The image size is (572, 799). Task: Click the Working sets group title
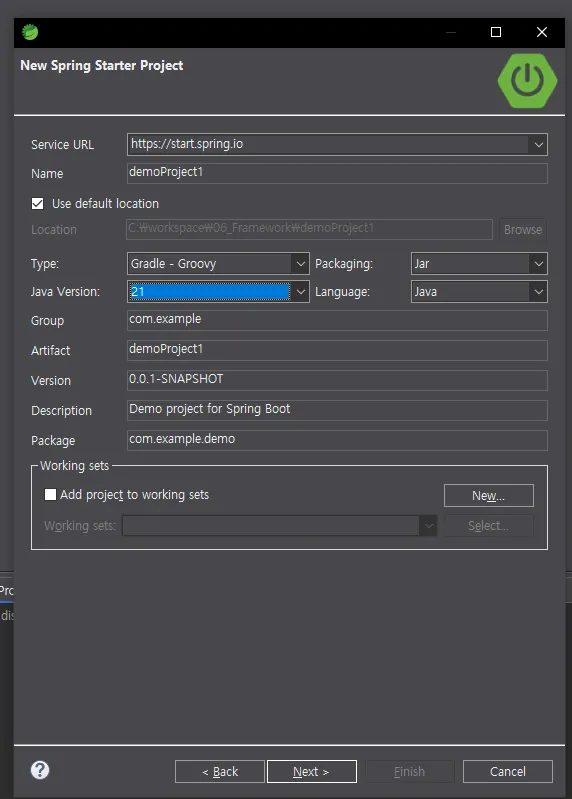pos(74,466)
